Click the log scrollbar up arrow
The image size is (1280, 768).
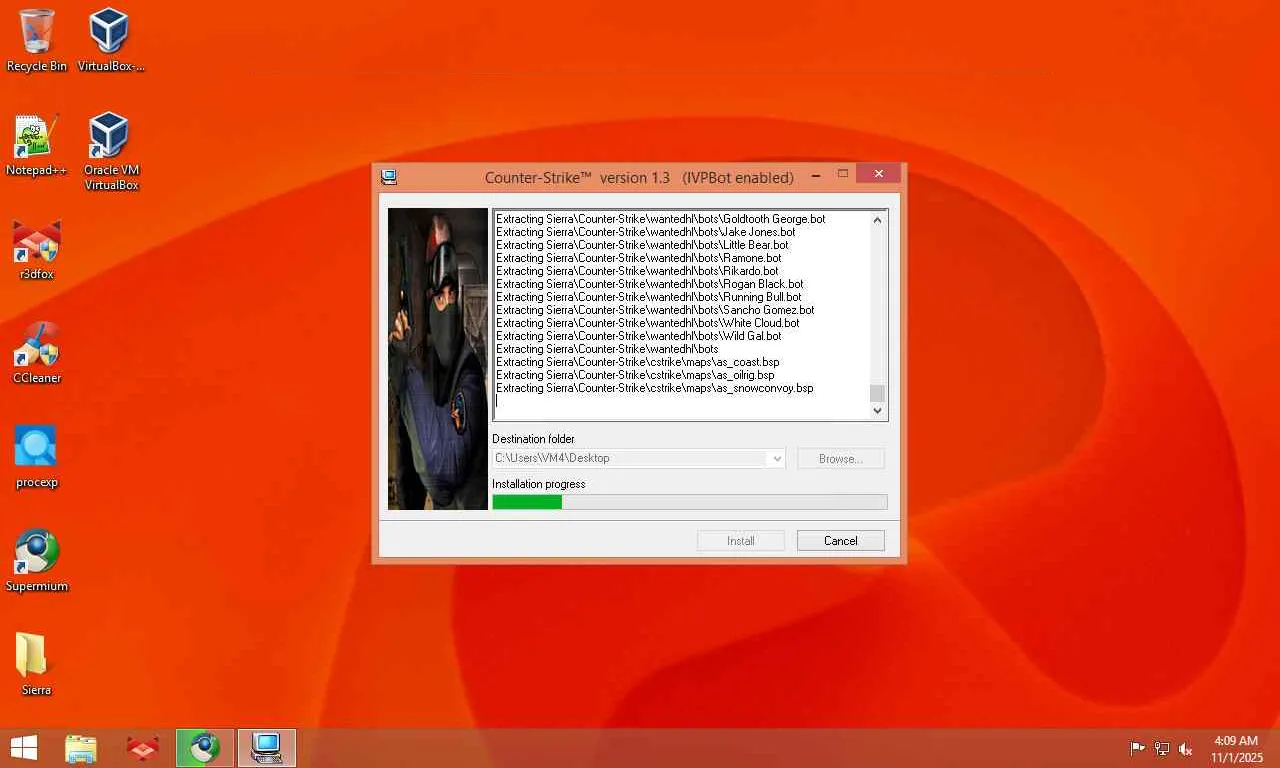(x=877, y=220)
